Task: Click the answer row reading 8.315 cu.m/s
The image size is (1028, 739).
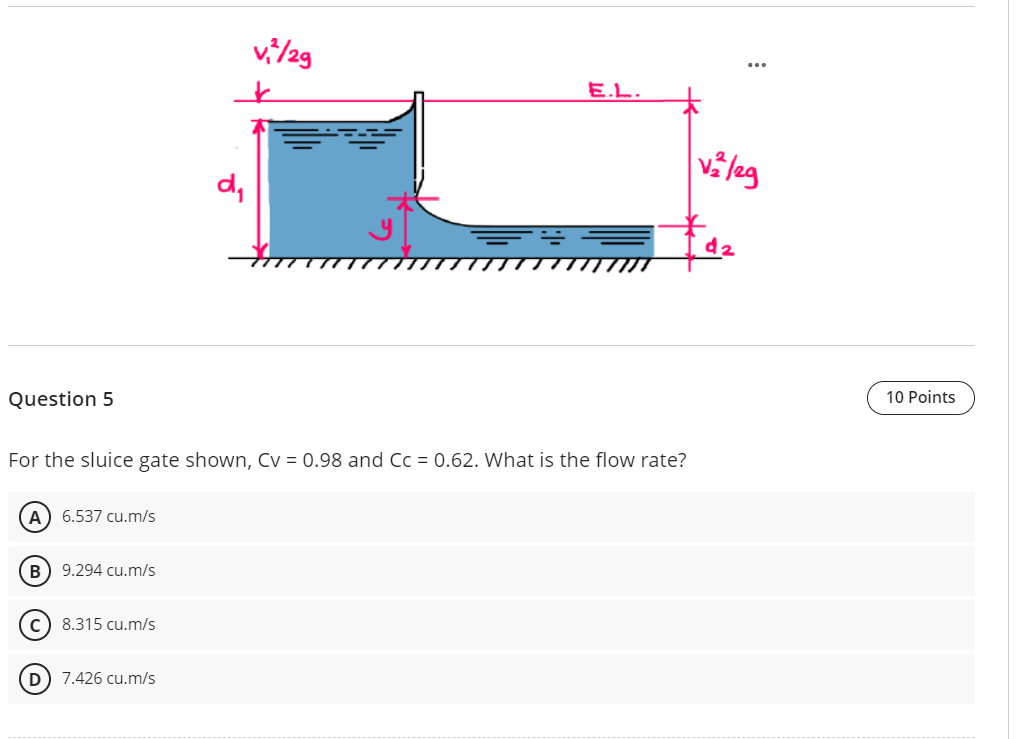Action: pyautogui.click(x=108, y=624)
